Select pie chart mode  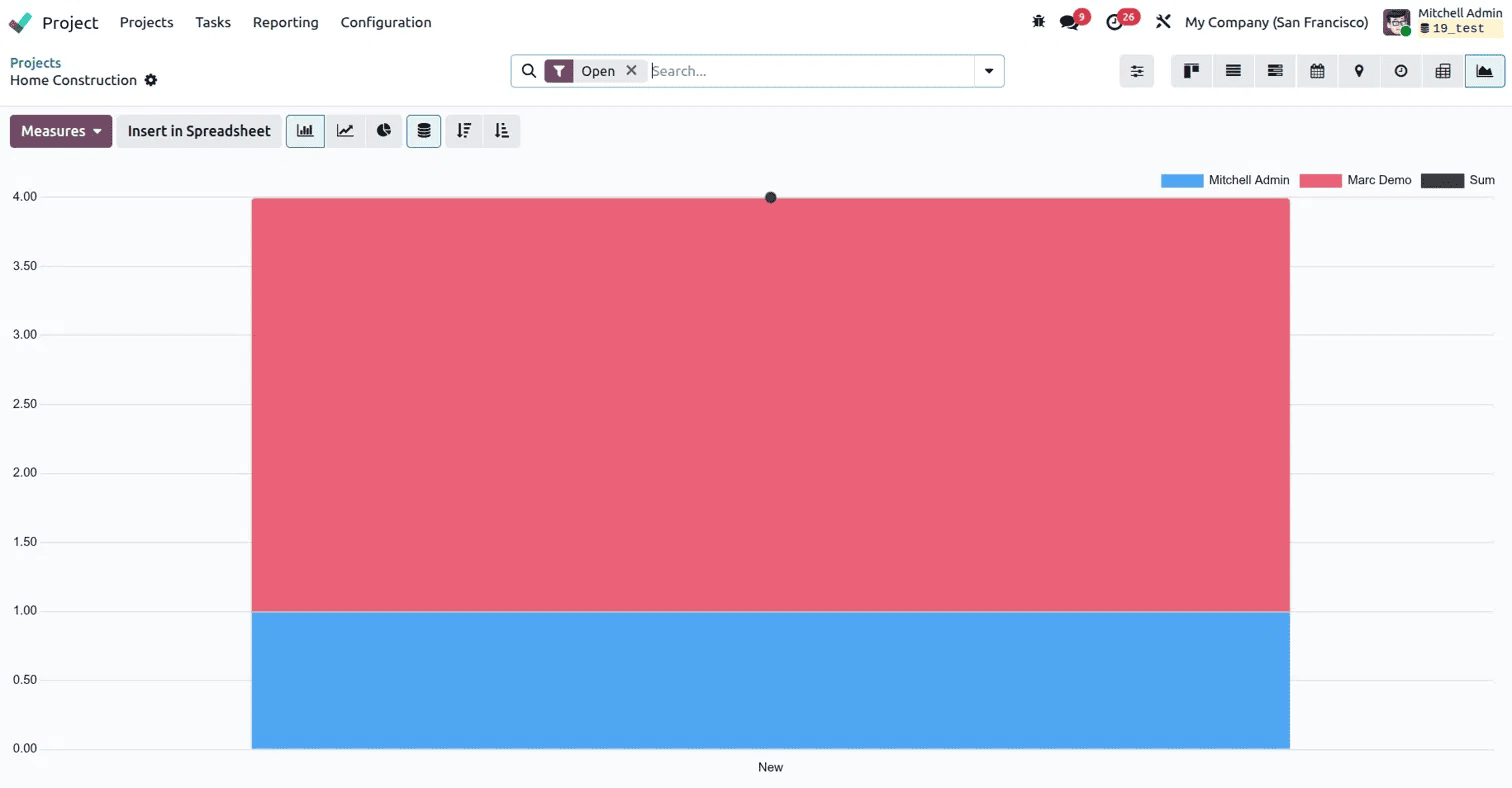point(384,131)
